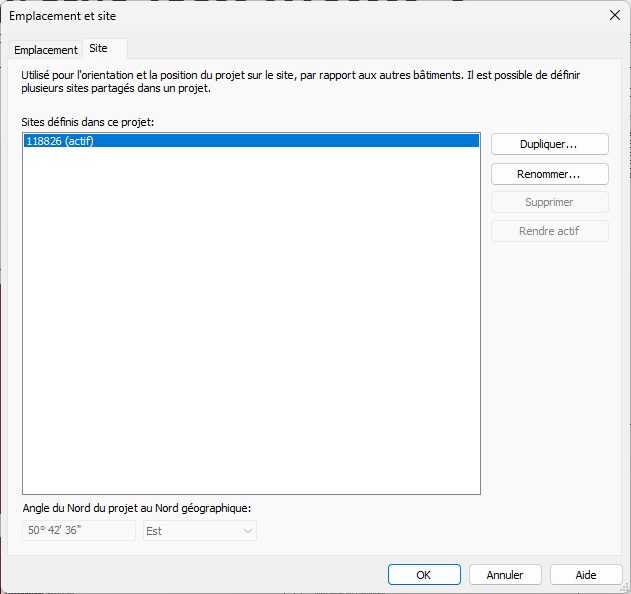Click the empty area of the sites list
The image size is (631, 594).
[x=250, y=320]
